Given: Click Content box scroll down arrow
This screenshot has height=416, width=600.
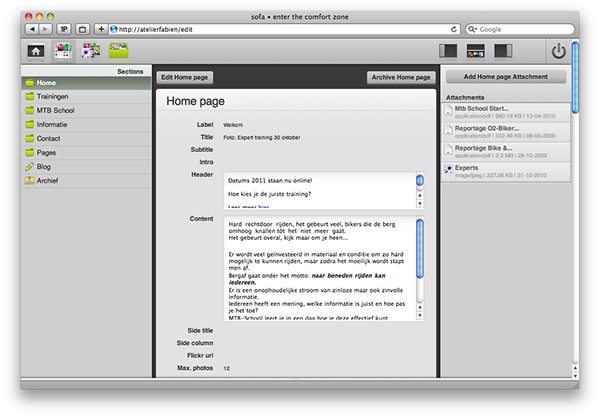Looking at the screenshot, I should 420,316.
